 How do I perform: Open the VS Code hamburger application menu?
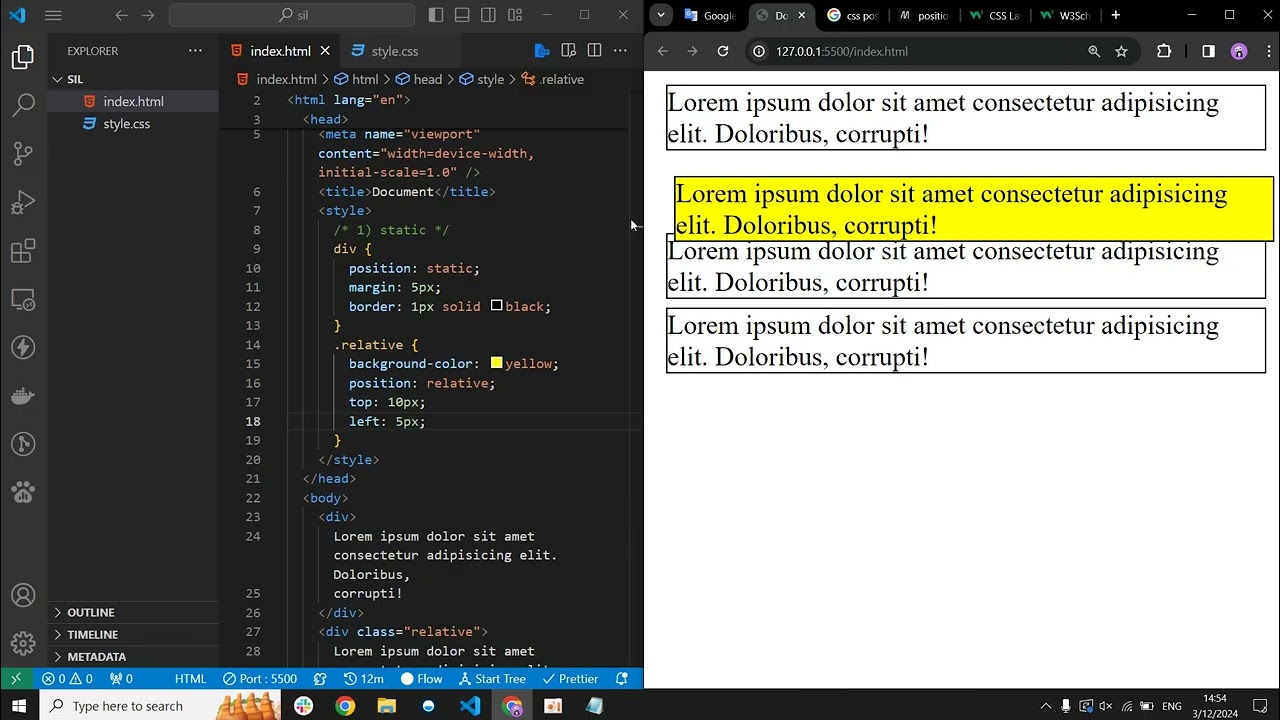[53, 15]
